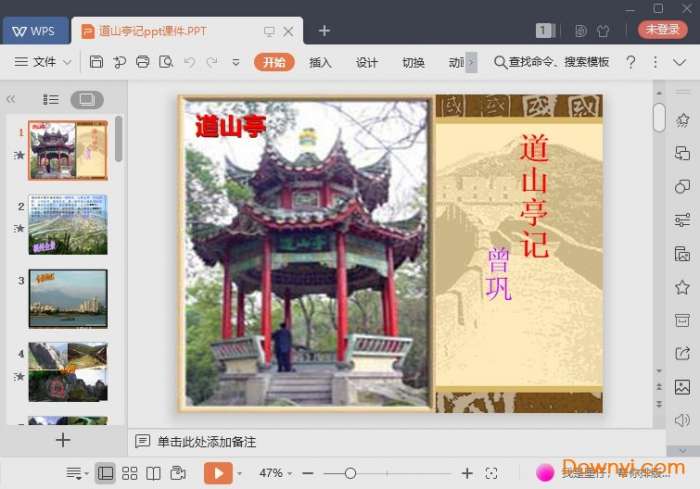The height and width of the screenshot is (489, 700).
Task: Switch to slide sorter grid view
Action: click(x=130, y=473)
